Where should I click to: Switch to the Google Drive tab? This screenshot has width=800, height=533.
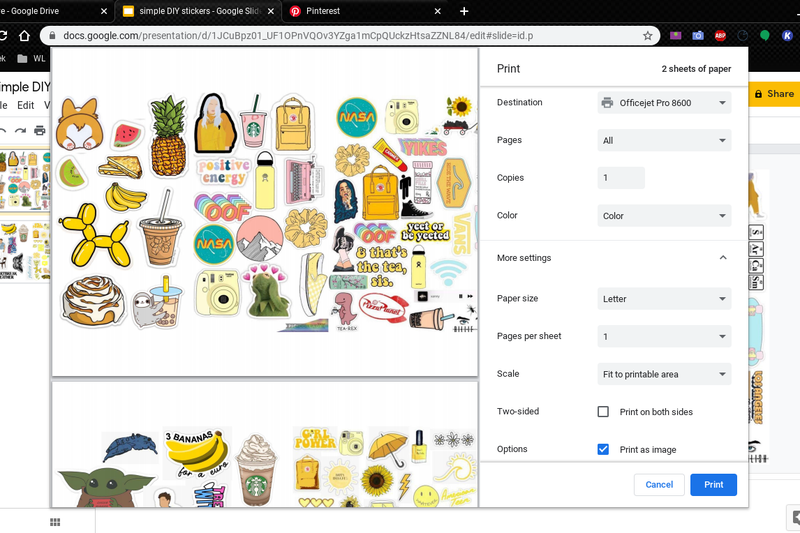[x=56, y=11]
